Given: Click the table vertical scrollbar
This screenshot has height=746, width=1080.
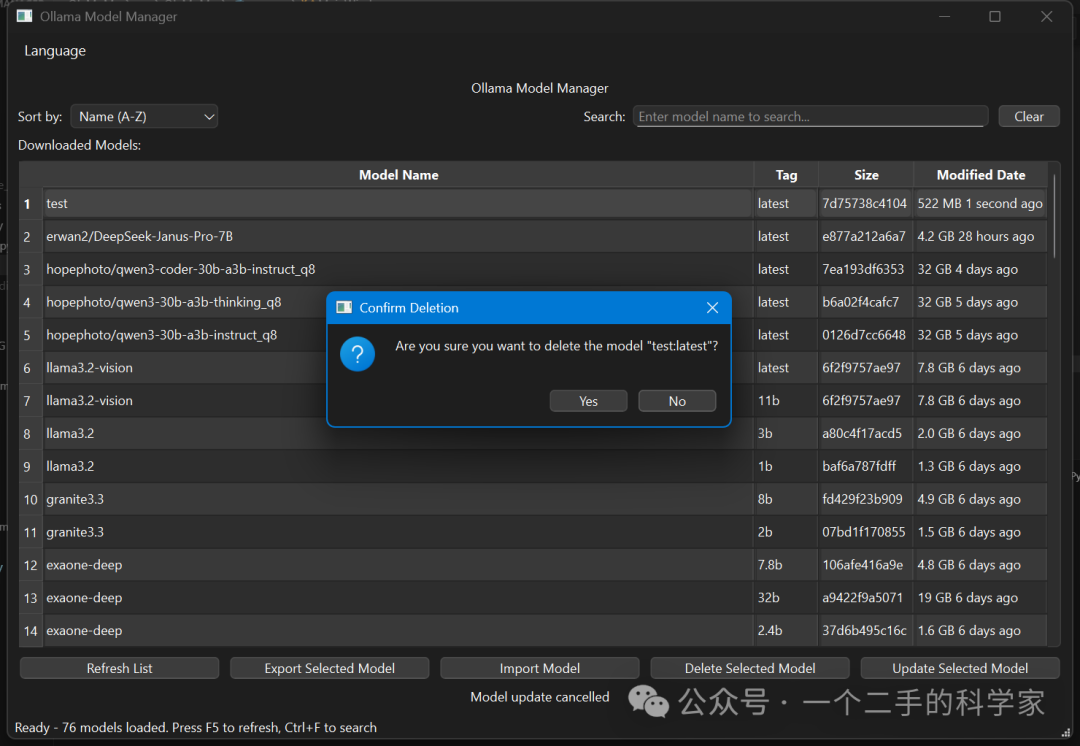Looking at the screenshot, I should [x=1054, y=215].
